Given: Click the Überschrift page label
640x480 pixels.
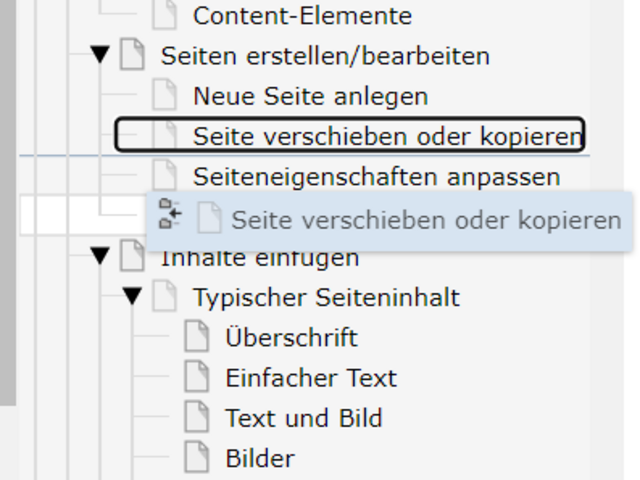Looking at the screenshot, I should pyautogui.click(x=291, y=337).
